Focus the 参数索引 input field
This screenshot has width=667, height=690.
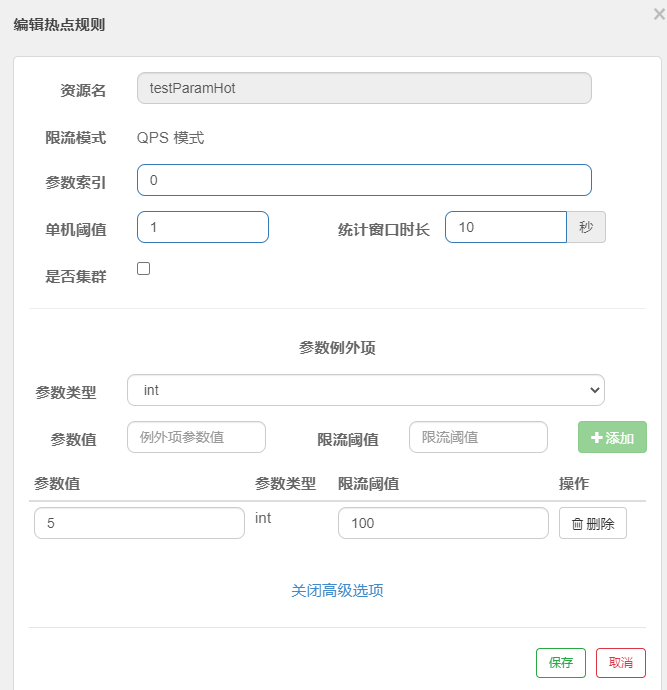(x=364, y=180)
